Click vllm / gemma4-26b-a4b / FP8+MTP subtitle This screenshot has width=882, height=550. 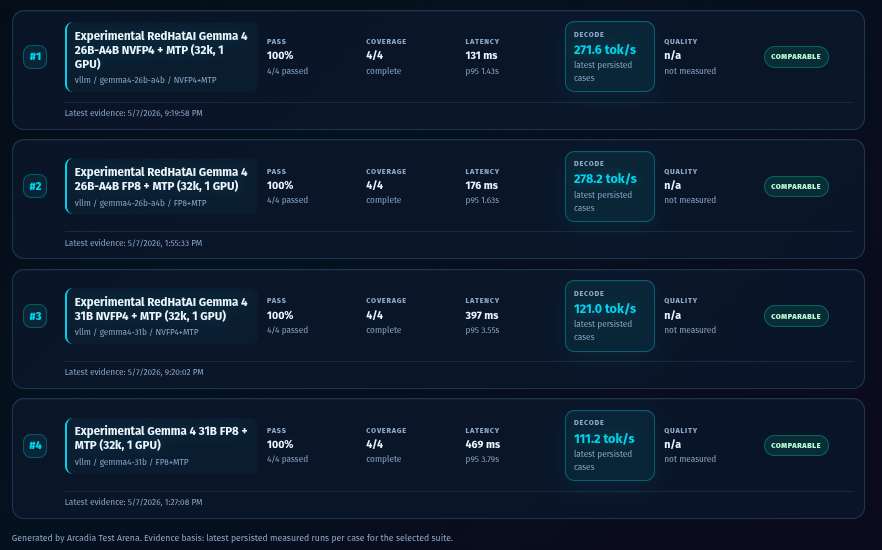(140, 203)
